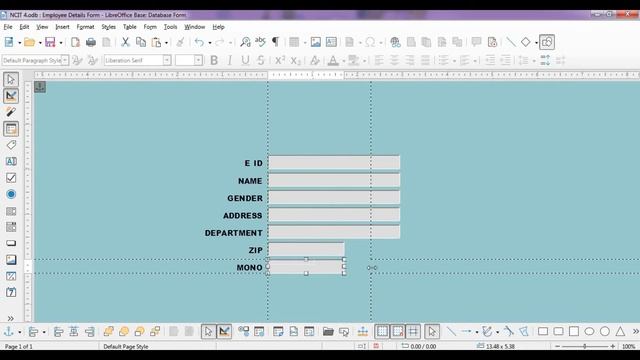Click the Print icon
The width and height of the screenshot is (640, 360).
(91, 42)
